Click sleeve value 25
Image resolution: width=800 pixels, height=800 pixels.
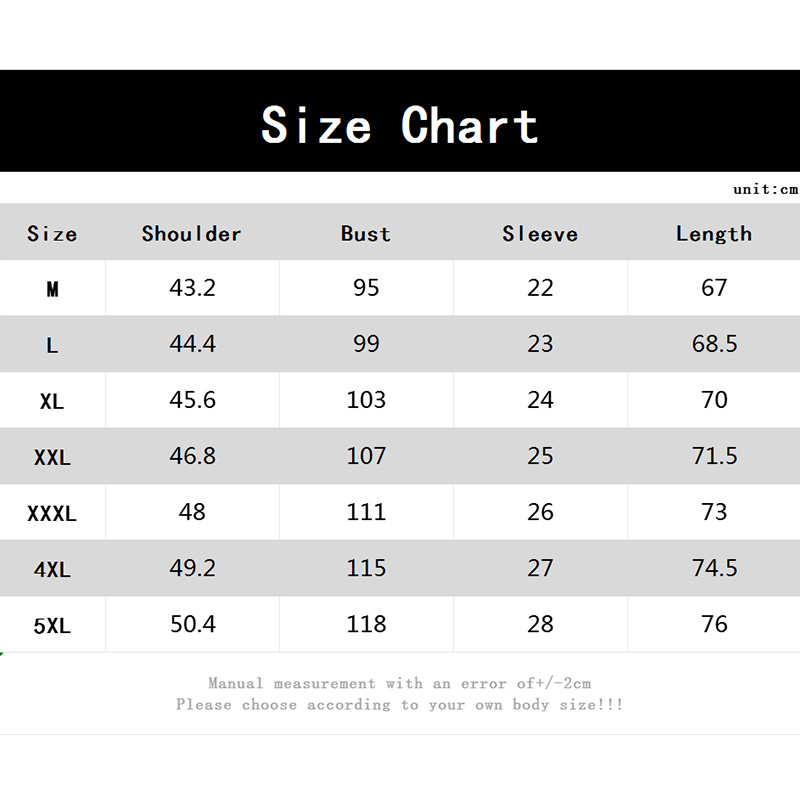click(540, 456)
